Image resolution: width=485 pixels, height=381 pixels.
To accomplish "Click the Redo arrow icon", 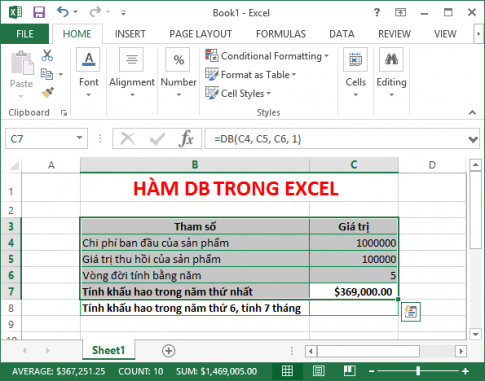I will 95,12.
